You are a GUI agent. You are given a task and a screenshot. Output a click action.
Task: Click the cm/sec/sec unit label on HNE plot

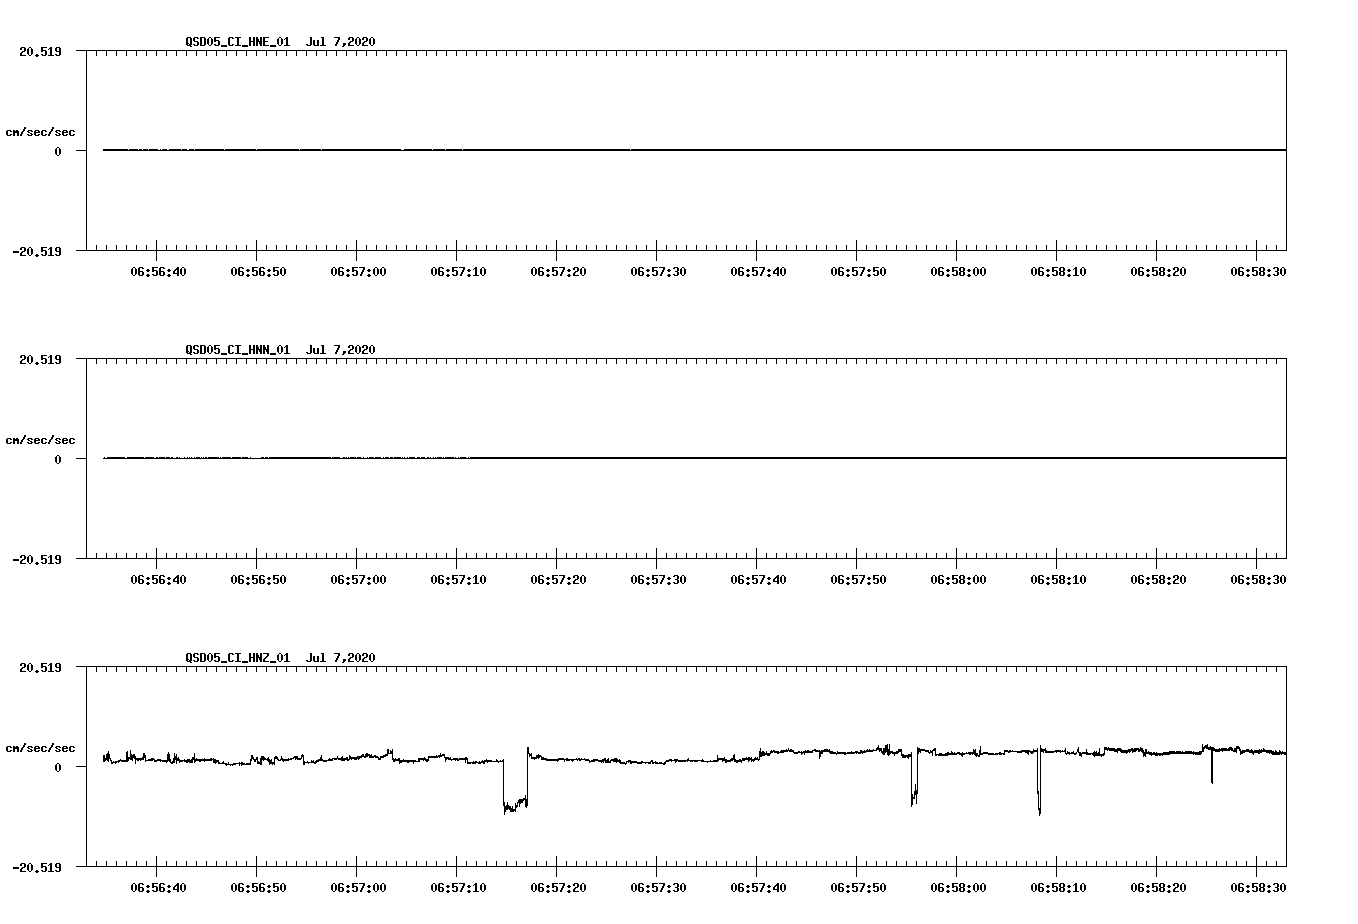click(x=40, y=132)
